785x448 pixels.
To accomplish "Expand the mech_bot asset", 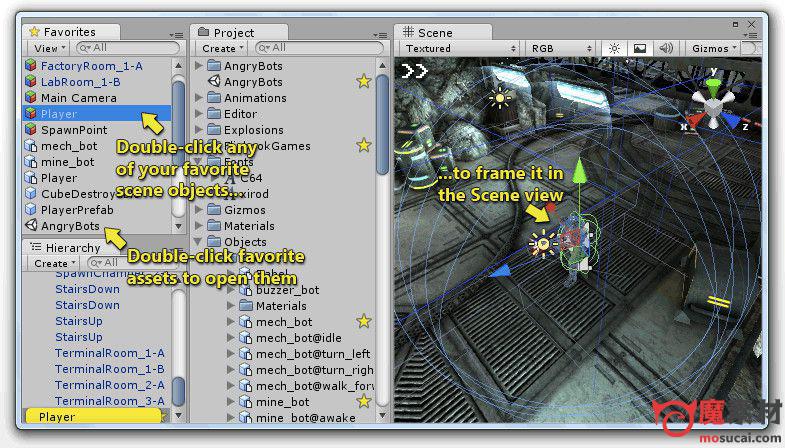I will click(231, 322).
